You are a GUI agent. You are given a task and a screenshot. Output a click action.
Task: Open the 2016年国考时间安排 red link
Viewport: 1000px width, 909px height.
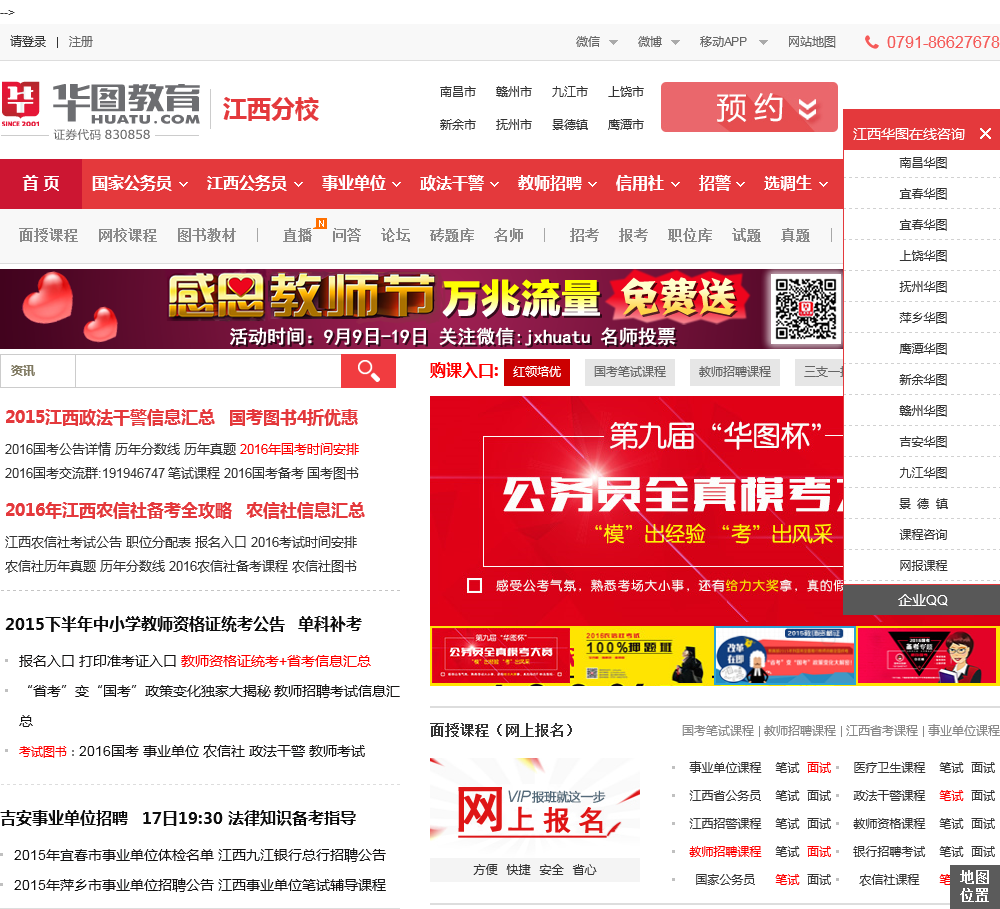pyautogui.click(x=299, y=449)
